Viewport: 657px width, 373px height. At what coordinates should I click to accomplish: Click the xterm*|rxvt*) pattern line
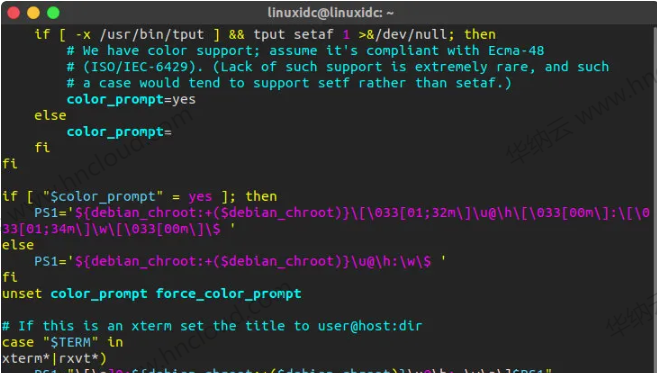coord(54,359)
